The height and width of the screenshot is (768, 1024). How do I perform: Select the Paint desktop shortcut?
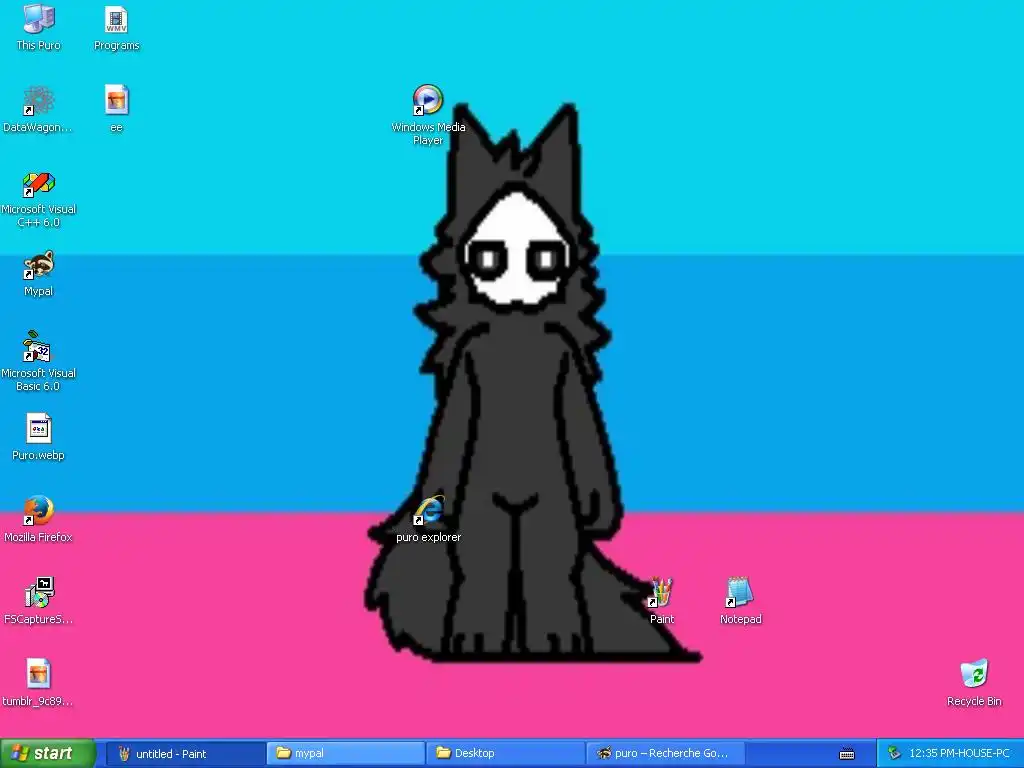pyautogui.click(x=662, y=601)
